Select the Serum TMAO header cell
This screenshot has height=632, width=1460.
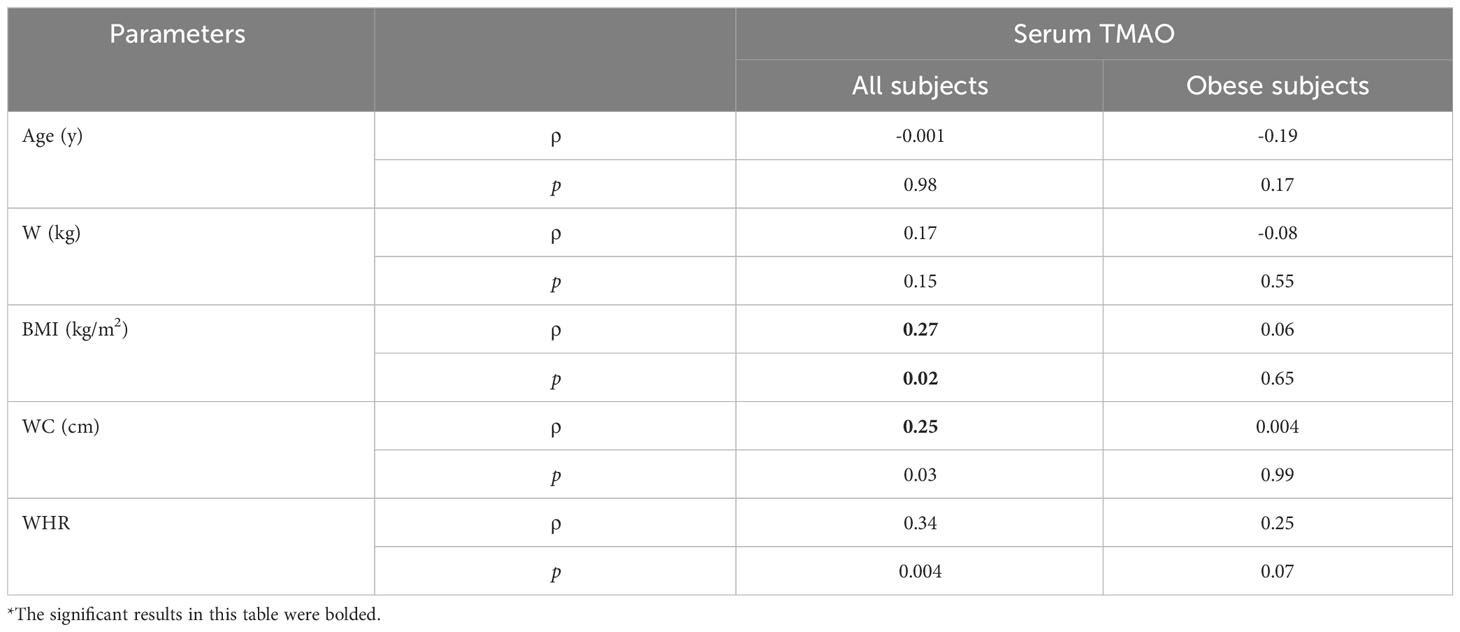coord(1093,33)
